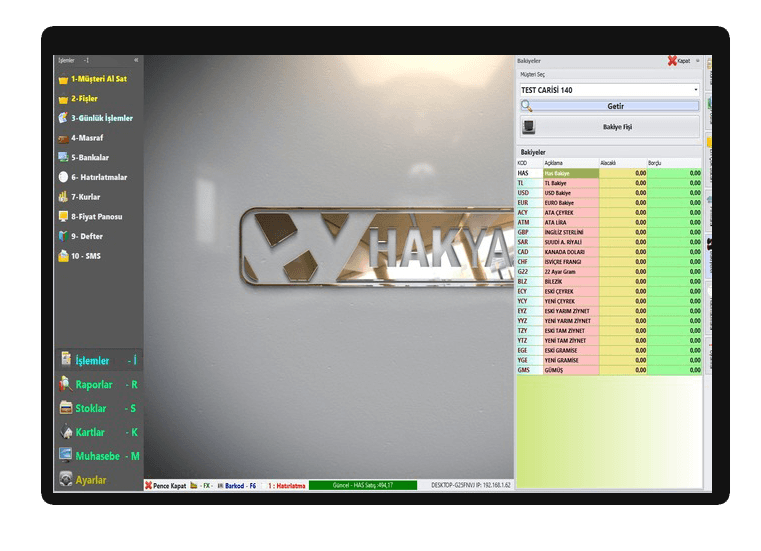Open the 4-Masraf wallet icon
Screen dimensions: 761x551
coord(63,138)
